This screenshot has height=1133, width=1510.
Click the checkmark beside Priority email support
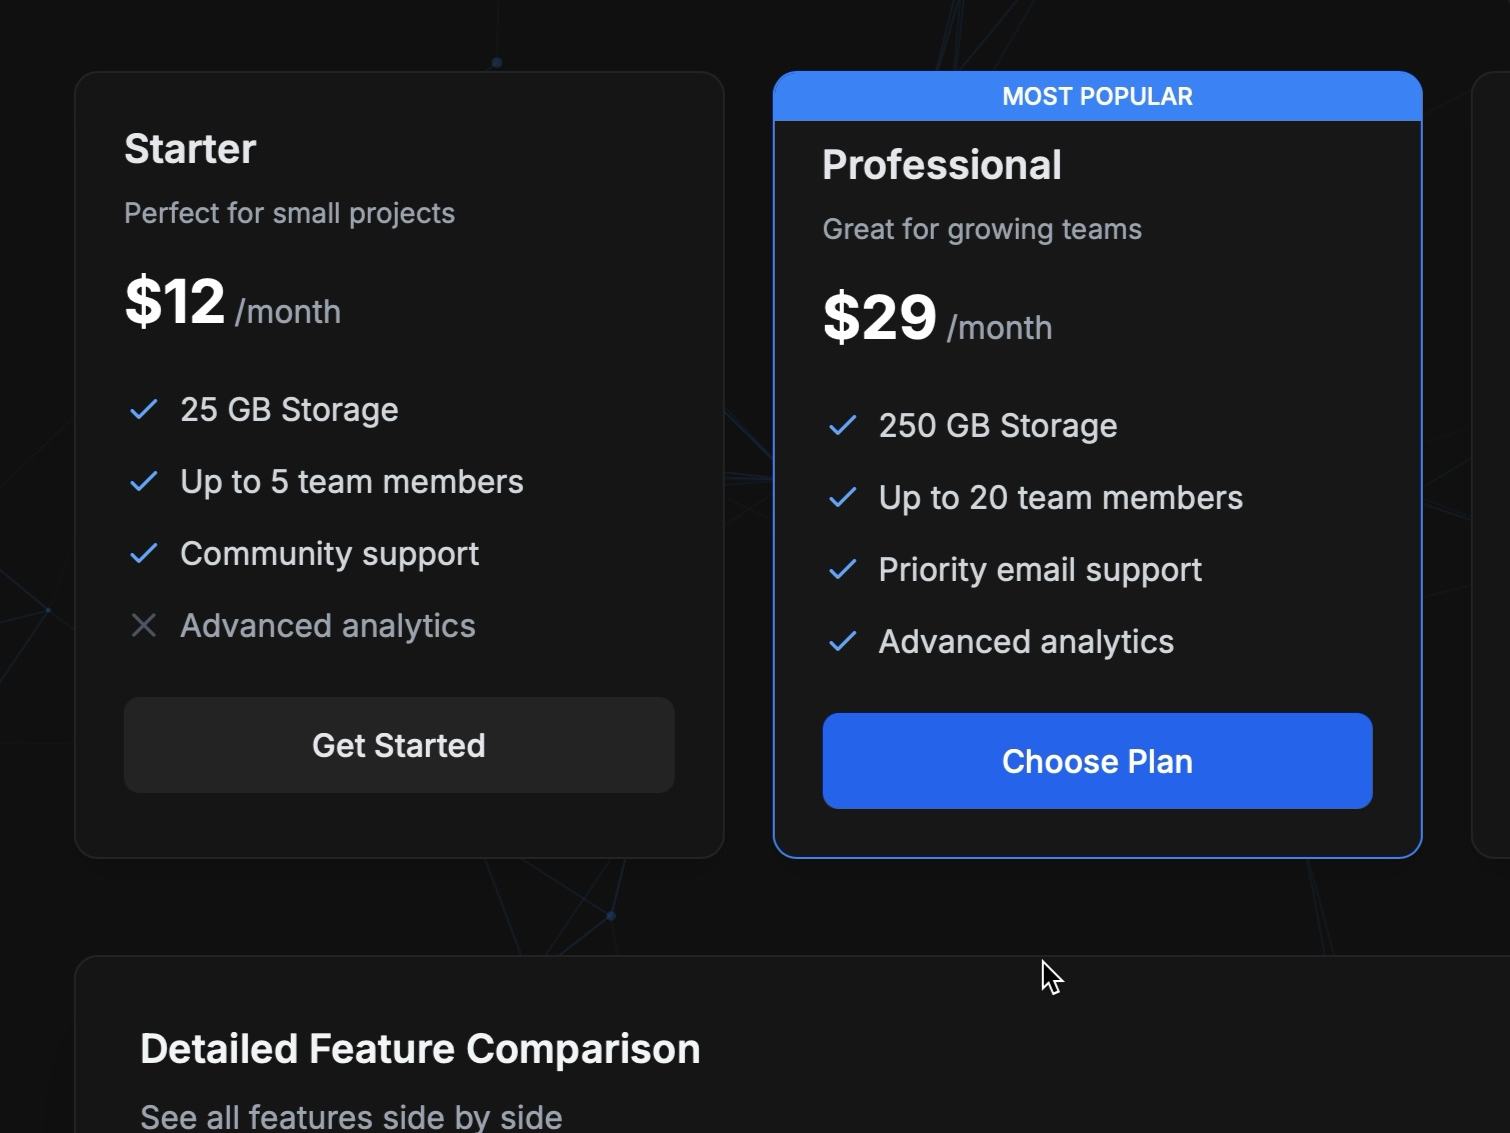pyautogui.click(x=843, y=569)
